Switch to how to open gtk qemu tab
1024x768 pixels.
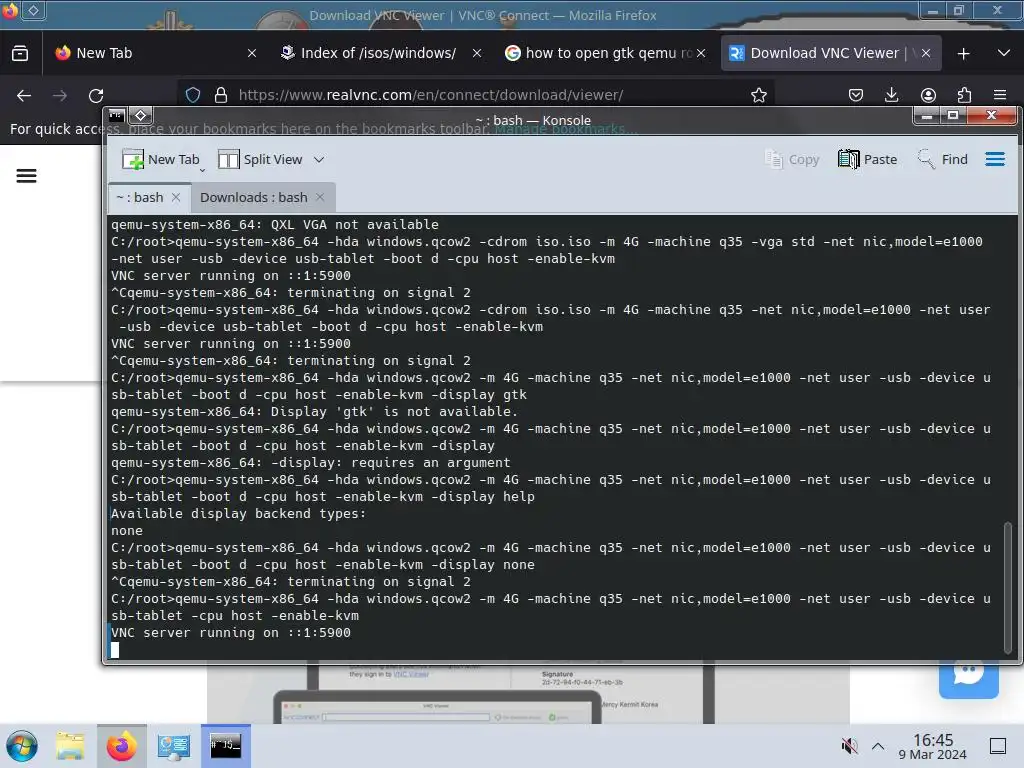tap(606, 54)
